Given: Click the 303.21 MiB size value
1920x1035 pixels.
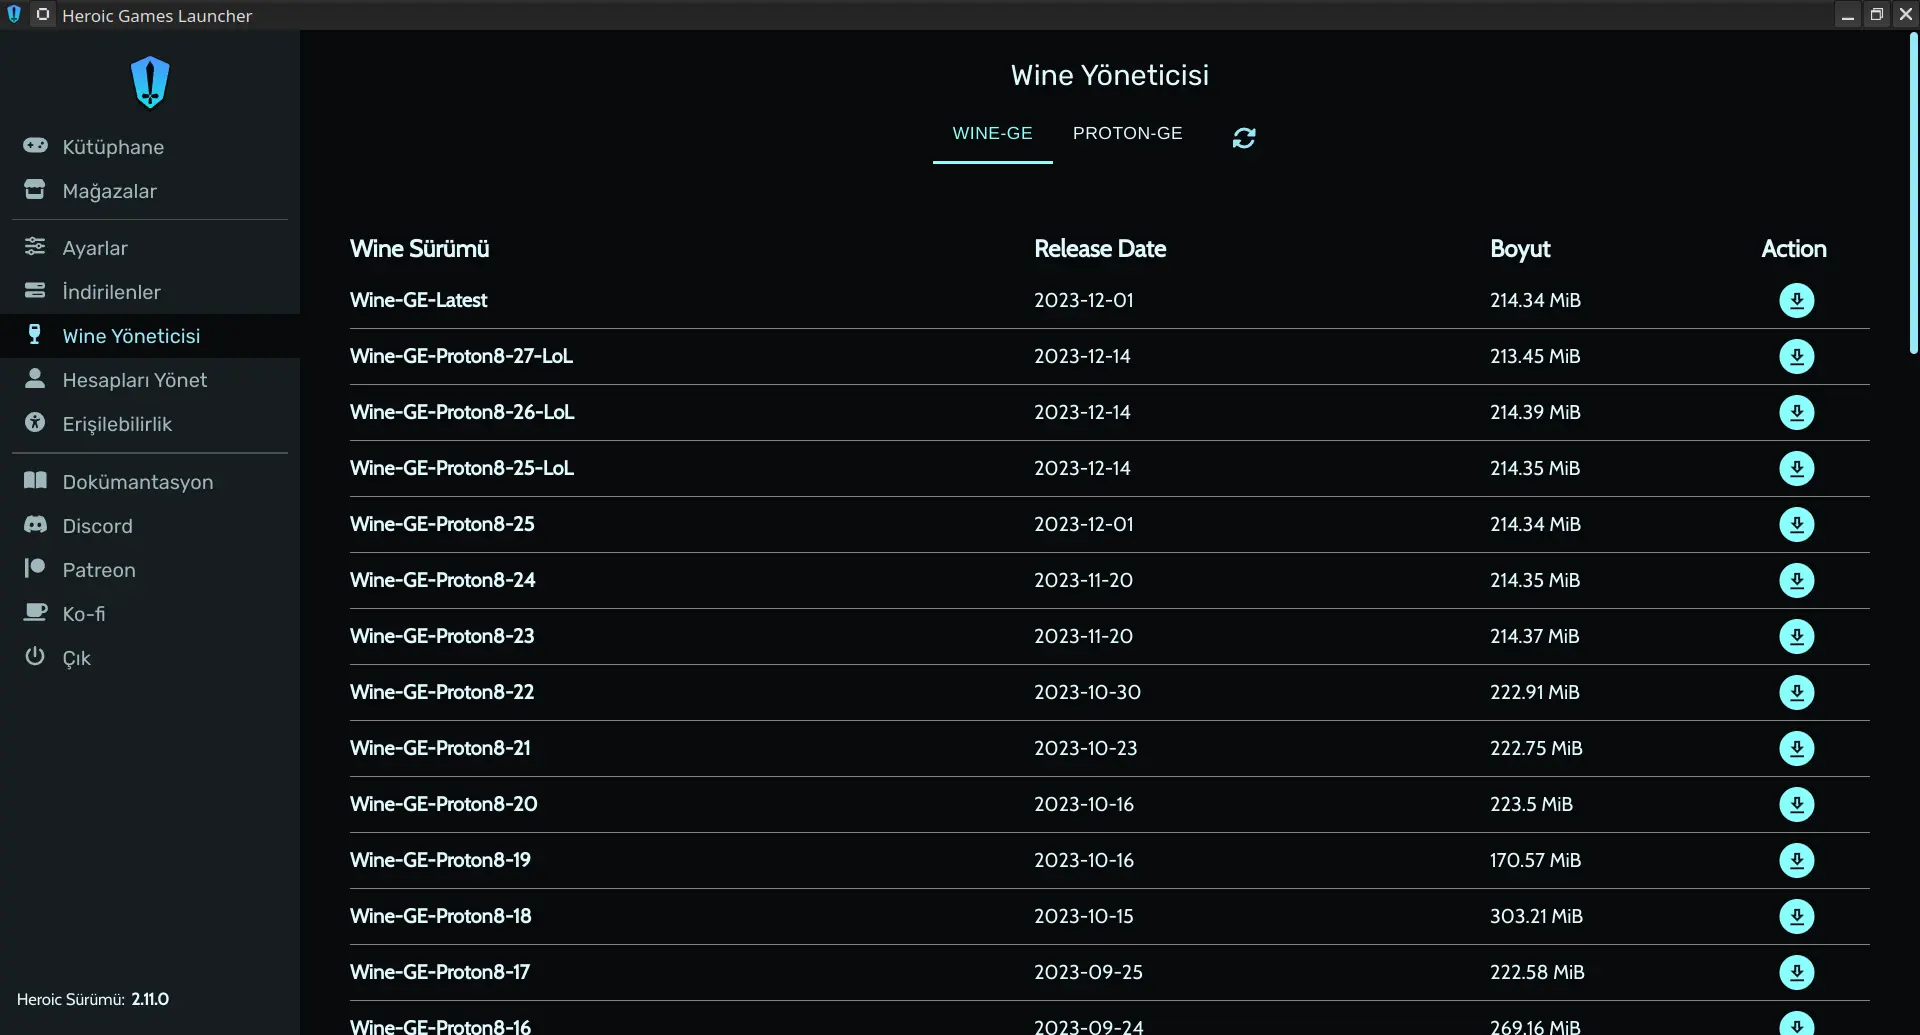Looking at the screenshot, I should 1536,916.
